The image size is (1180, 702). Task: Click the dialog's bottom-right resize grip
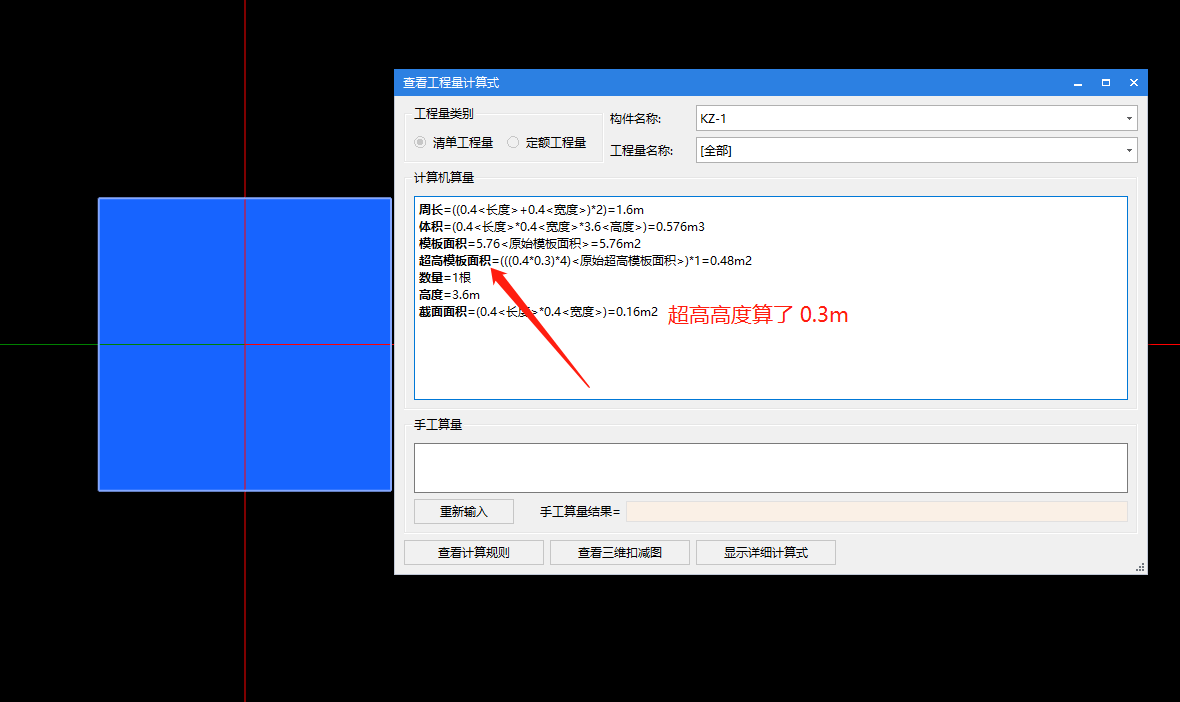tap(1140, 567)
